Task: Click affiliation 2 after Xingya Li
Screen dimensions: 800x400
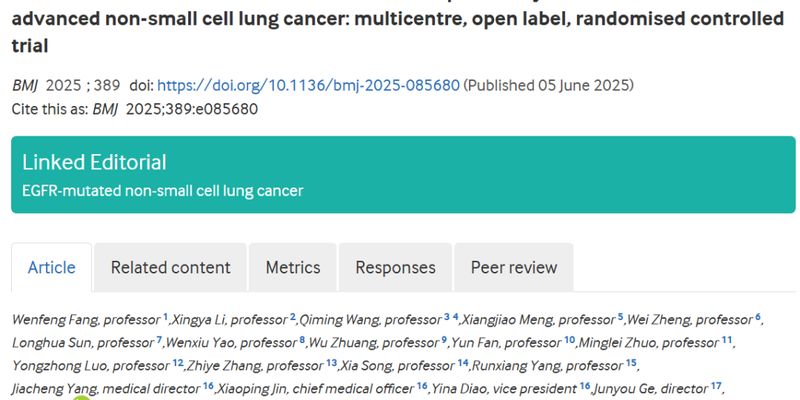Action: point(293,317)
